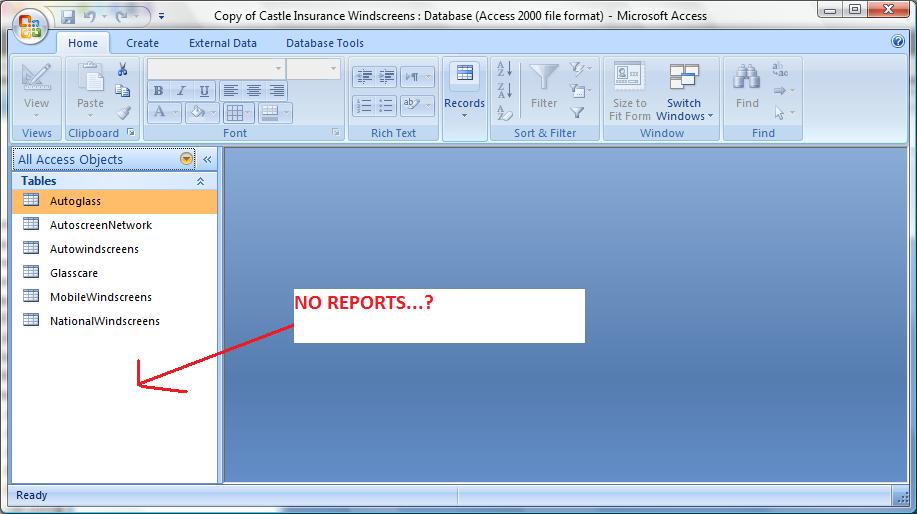Screen dimensions: 917x514
Task: Select the Format Painter brush icon
Action: (123, 112)
